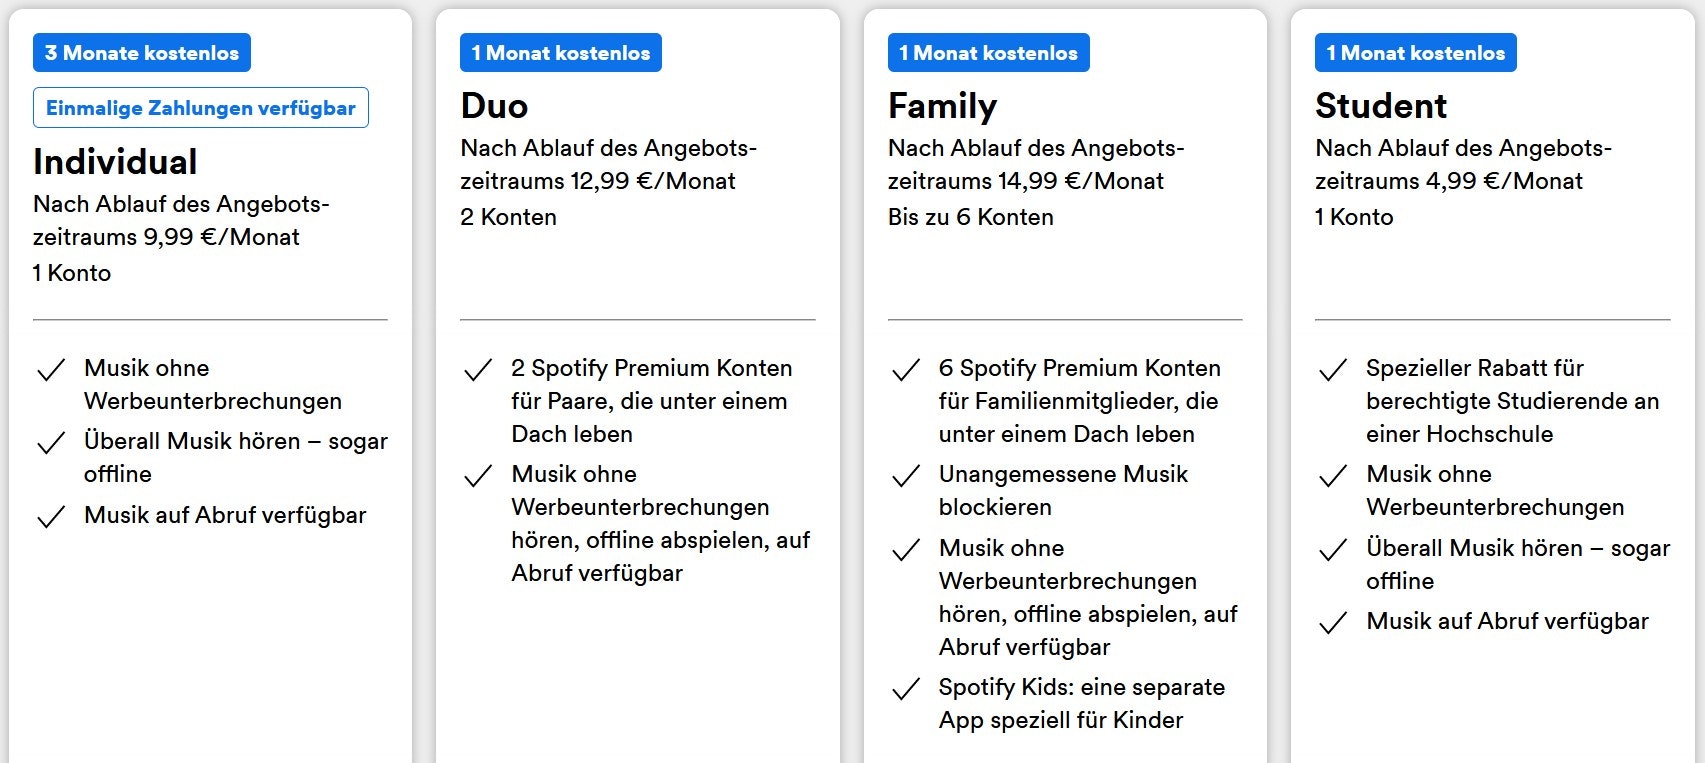Click "1 Monat kostenlos" badge on Family card
This screenshot has width=1705, height=763.
click(x=988, y=53)
